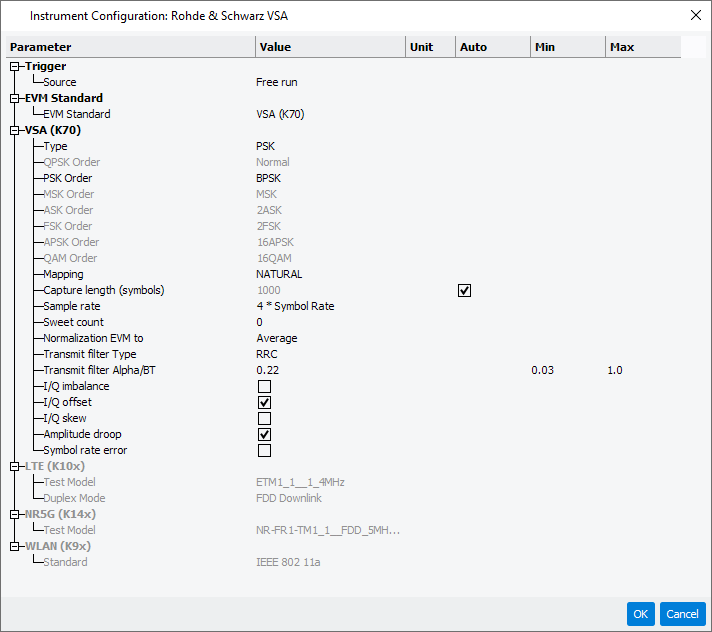Screen dimensions: 712x632
Task: Select the Amplitude droop label
Action: (x=82, y=434)
